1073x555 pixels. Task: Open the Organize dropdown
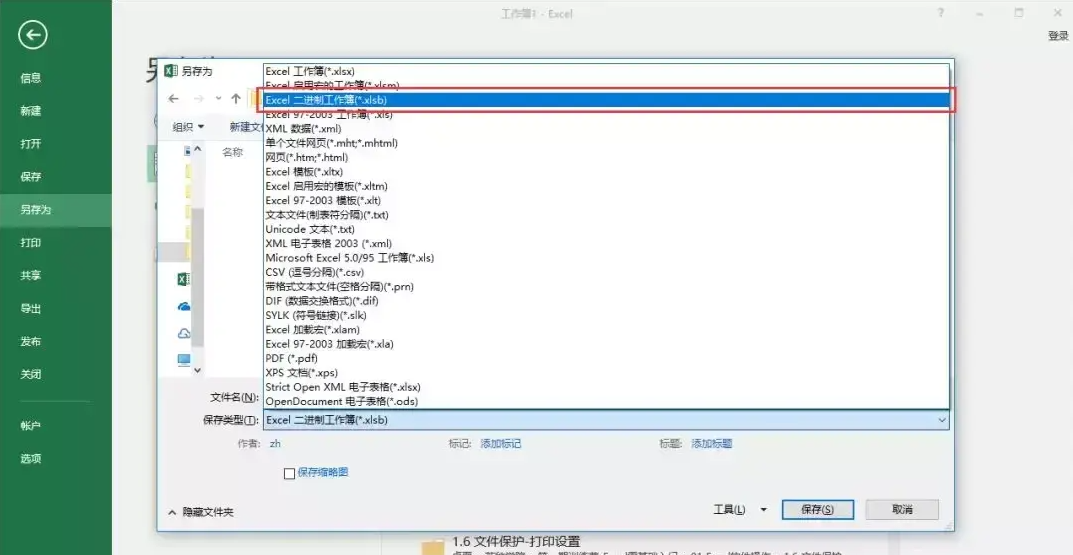click(x=188, y=127)
